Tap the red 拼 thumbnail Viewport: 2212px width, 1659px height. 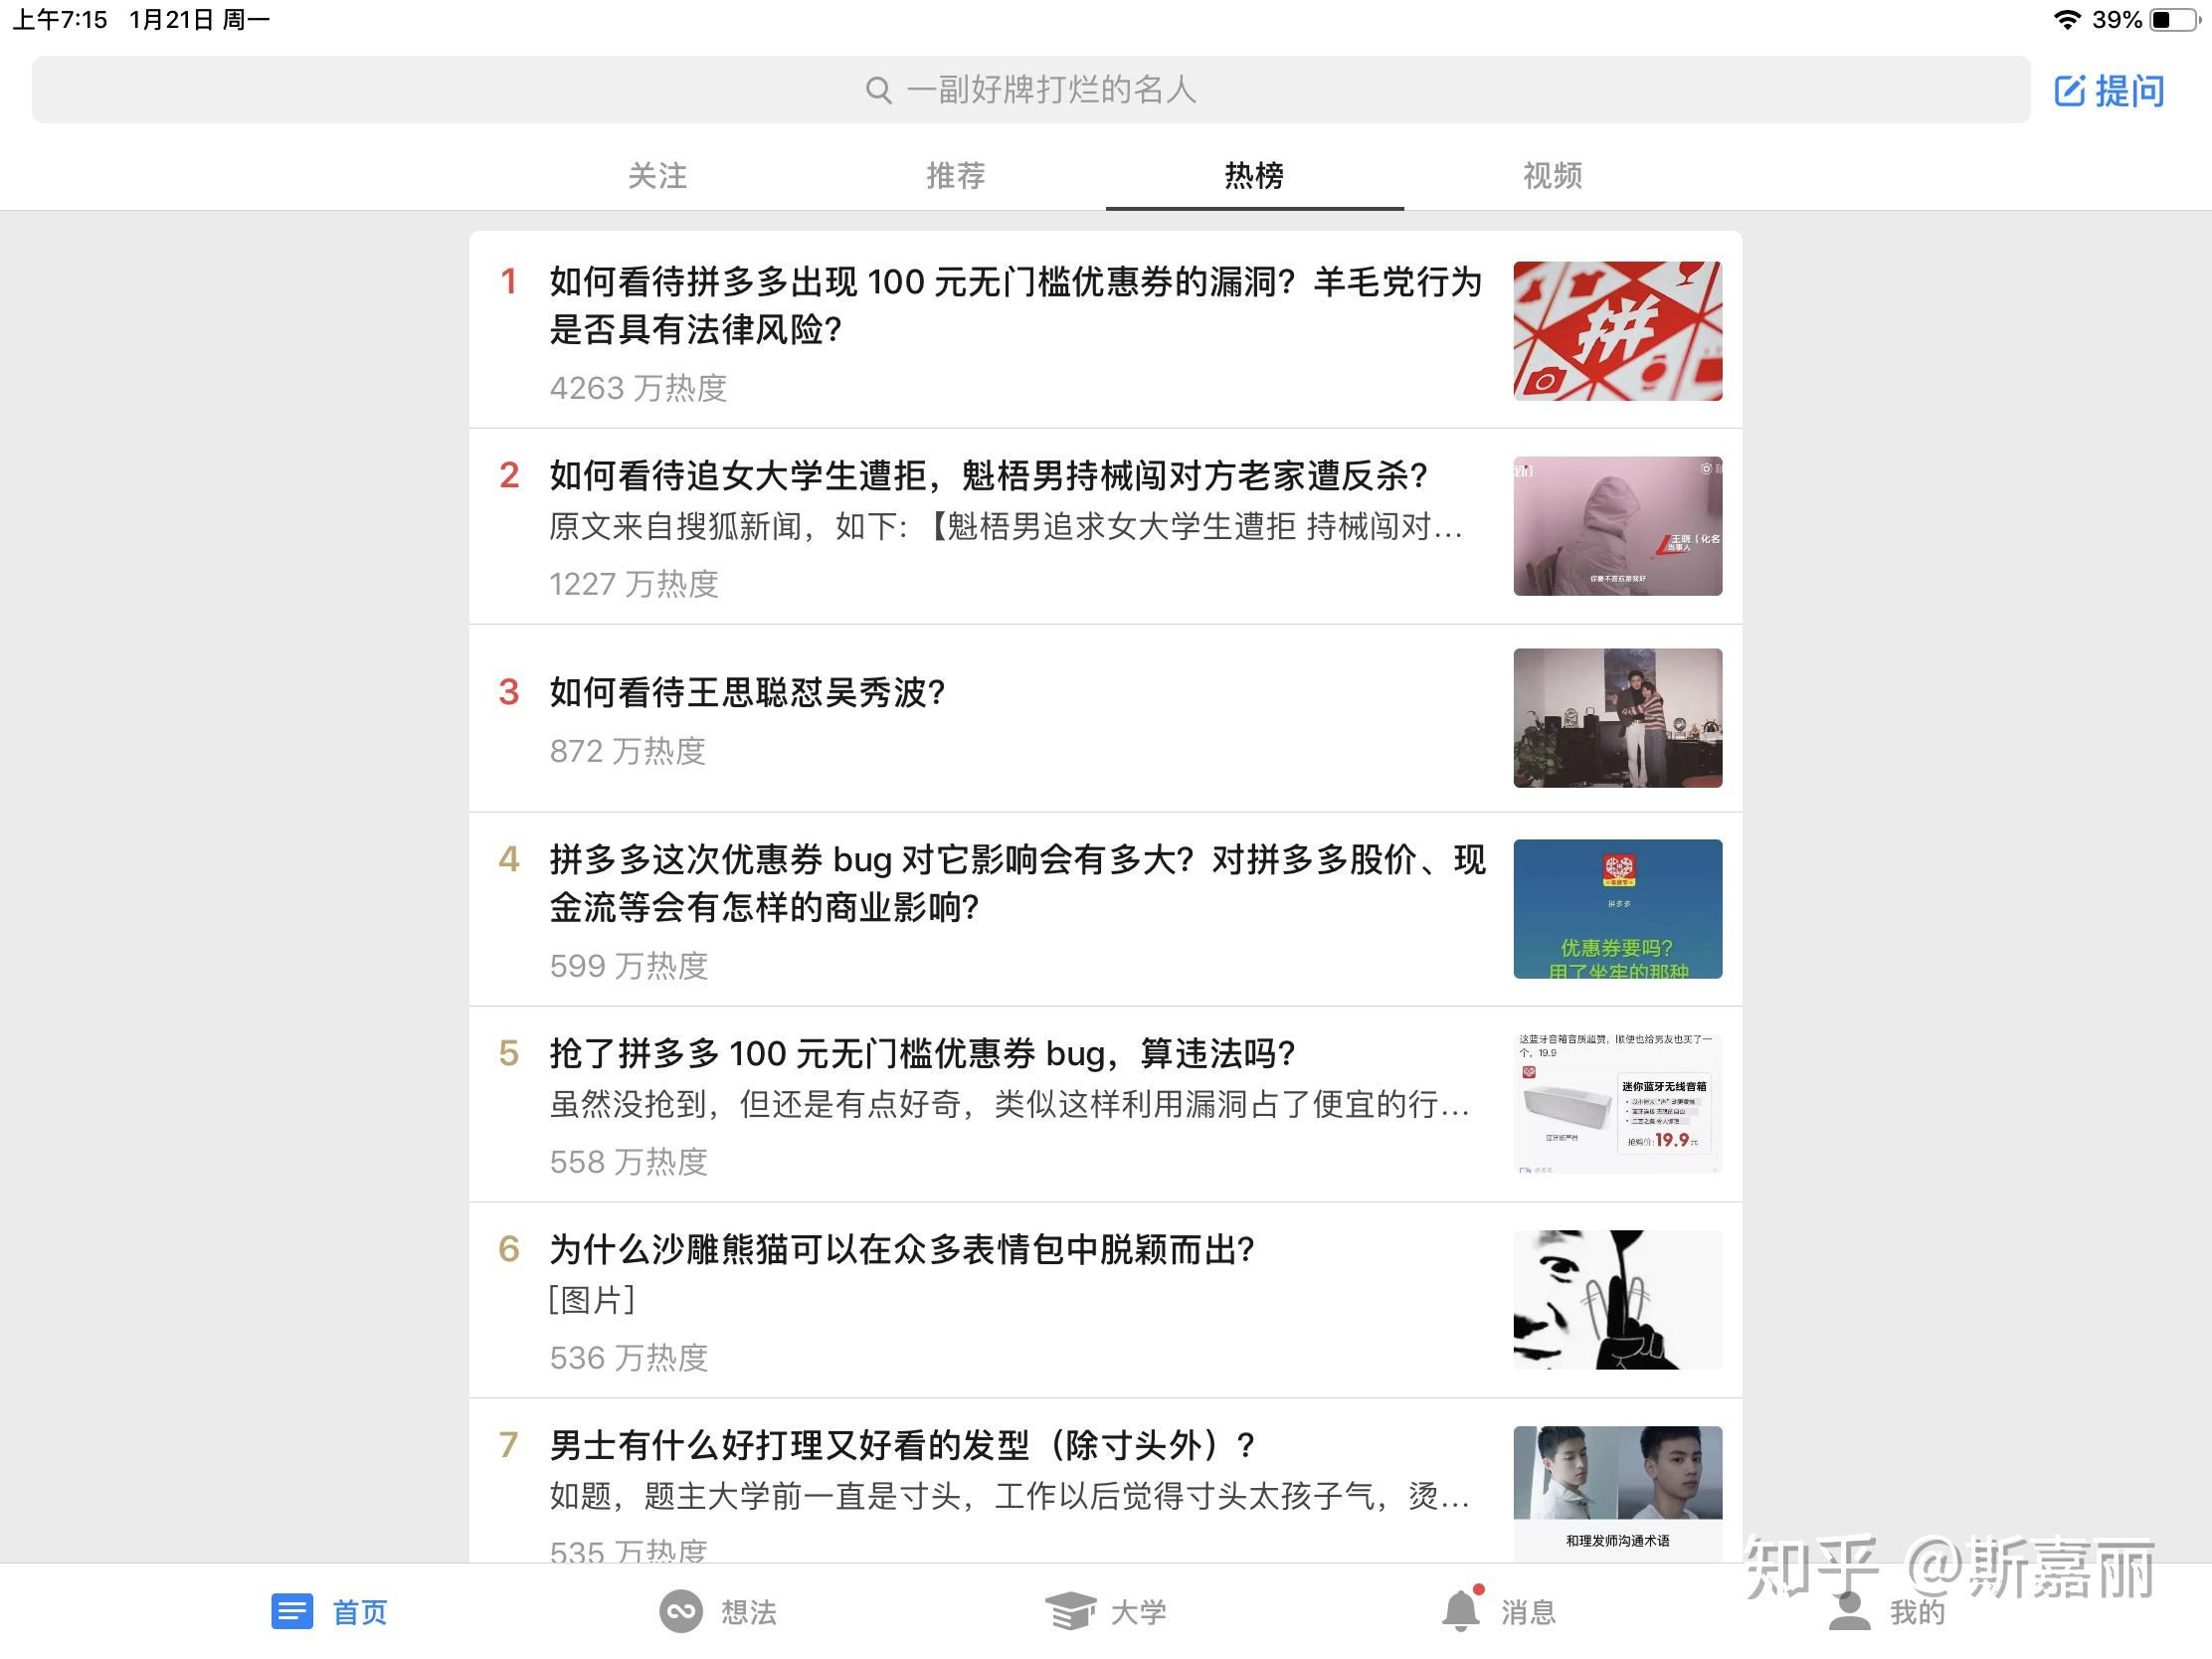[x=1617, y=331]
